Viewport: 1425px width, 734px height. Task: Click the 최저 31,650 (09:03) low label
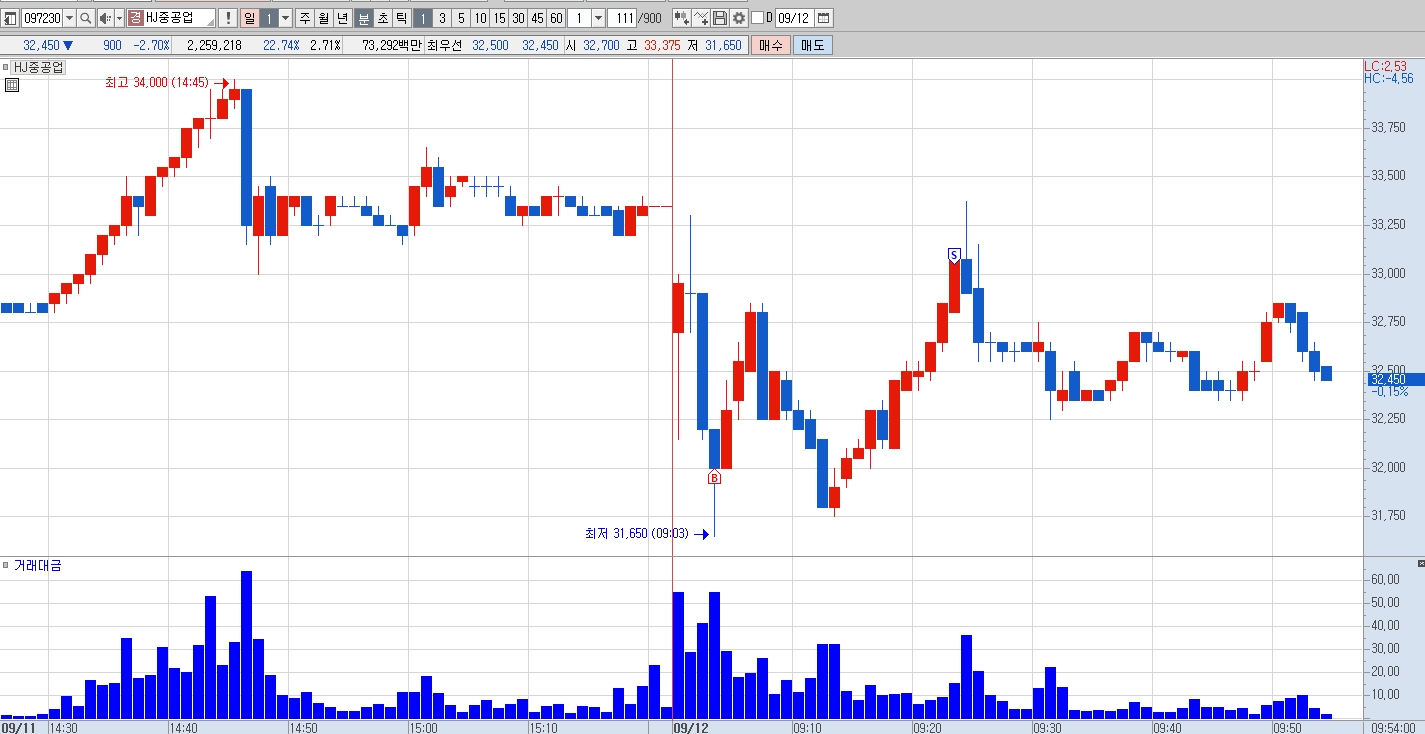(x=637, y=533)
